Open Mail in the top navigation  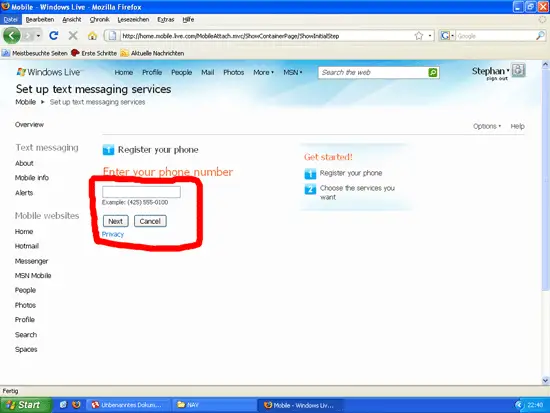pos(207,72)
